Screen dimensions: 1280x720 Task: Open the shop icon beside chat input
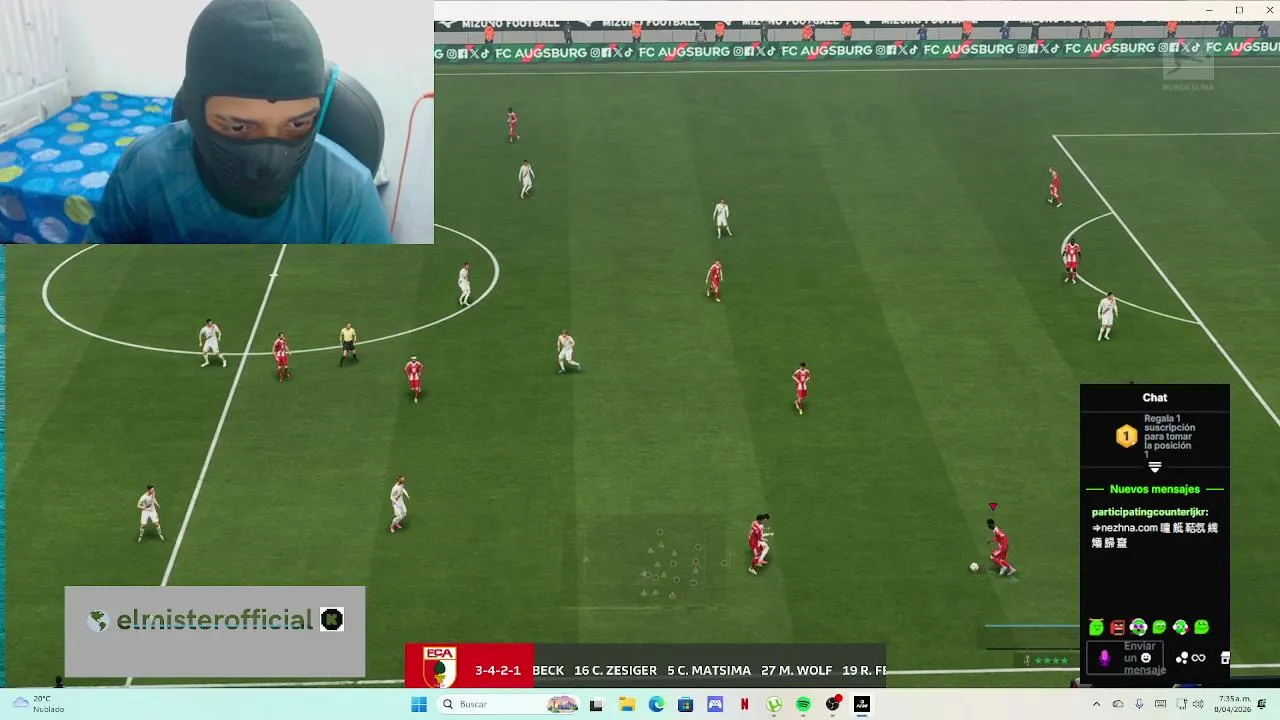point(1225,658)
